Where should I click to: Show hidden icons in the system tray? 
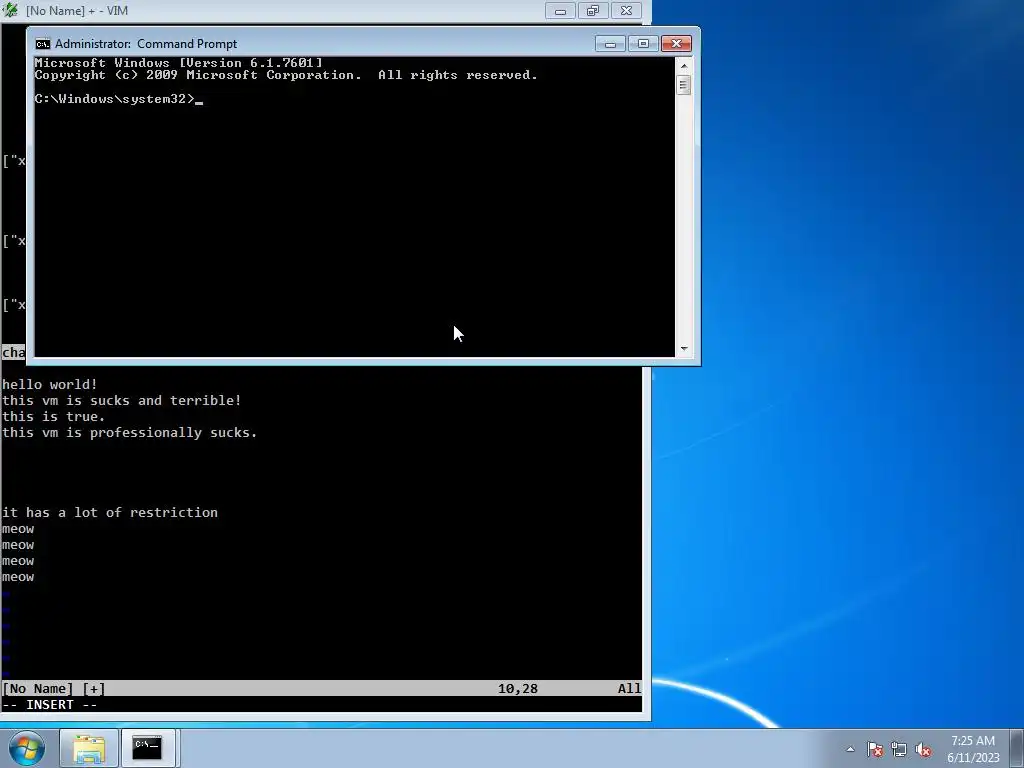[x=850, y=749]
